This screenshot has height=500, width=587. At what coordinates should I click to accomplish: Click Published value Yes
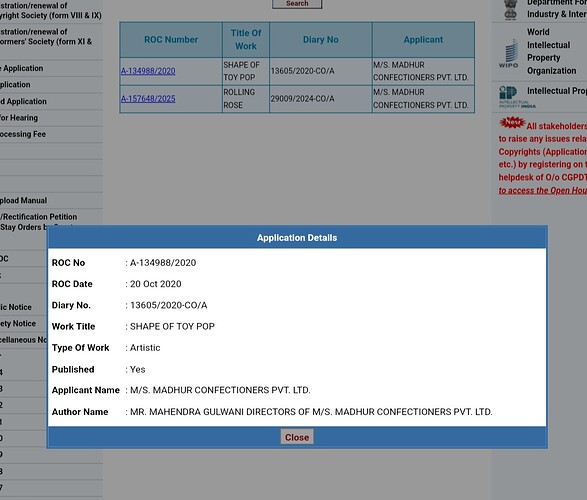[x=138, y=369]
